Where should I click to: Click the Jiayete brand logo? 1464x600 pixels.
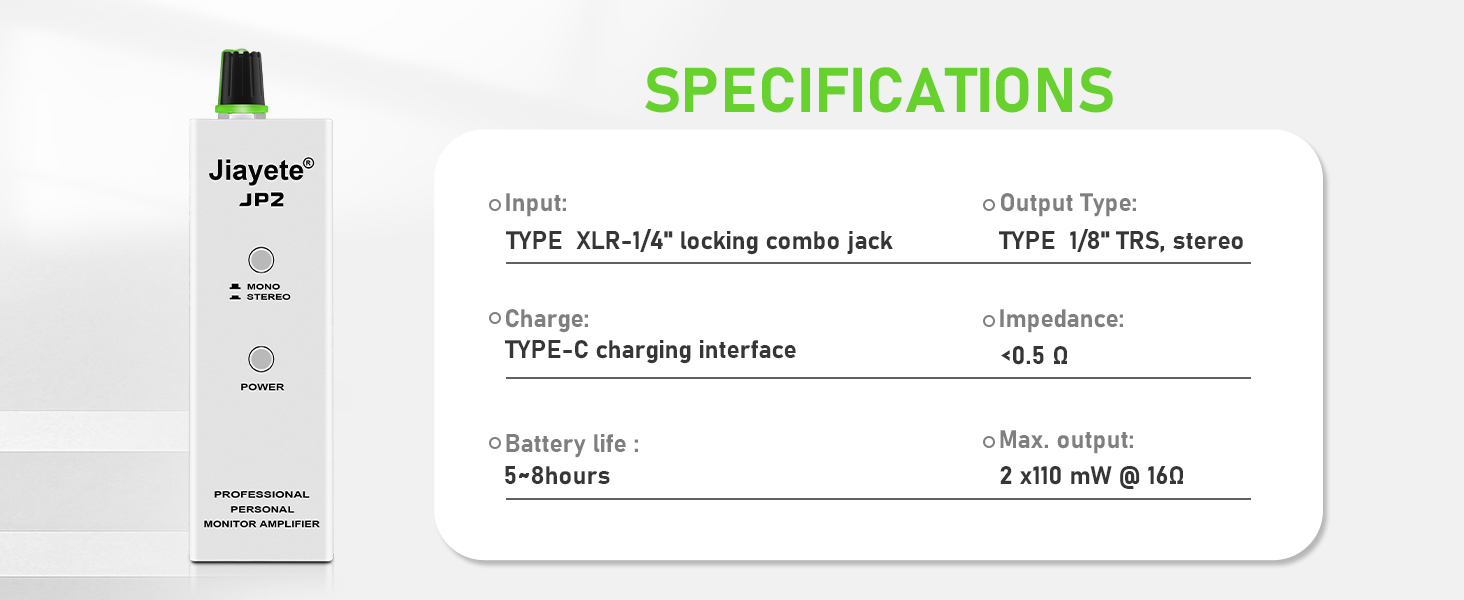coord(261,170)
